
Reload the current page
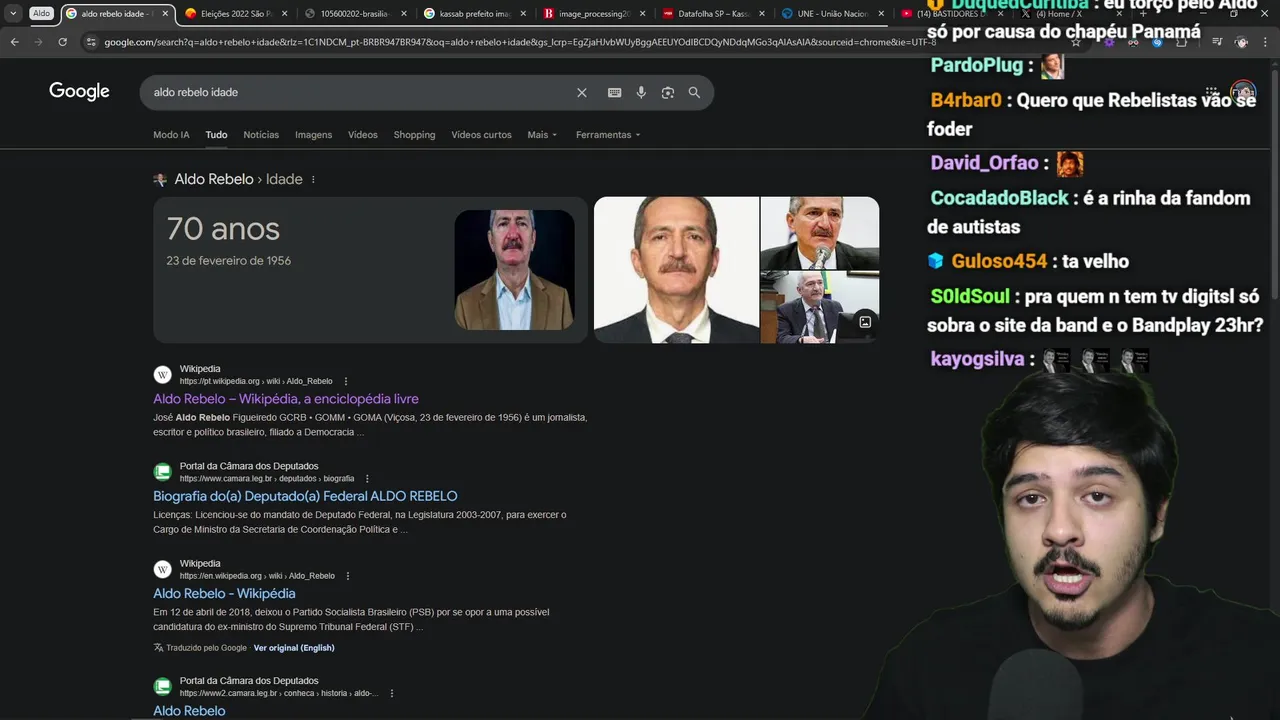tap(62, 42)
